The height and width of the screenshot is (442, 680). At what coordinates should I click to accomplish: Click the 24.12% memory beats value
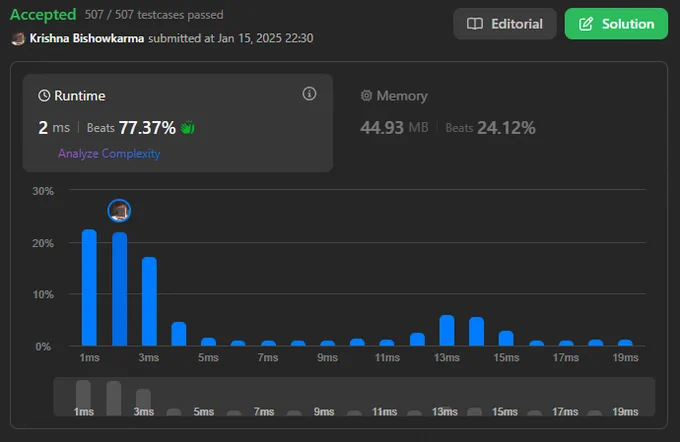pyautogui.click(x=506, y=128)
